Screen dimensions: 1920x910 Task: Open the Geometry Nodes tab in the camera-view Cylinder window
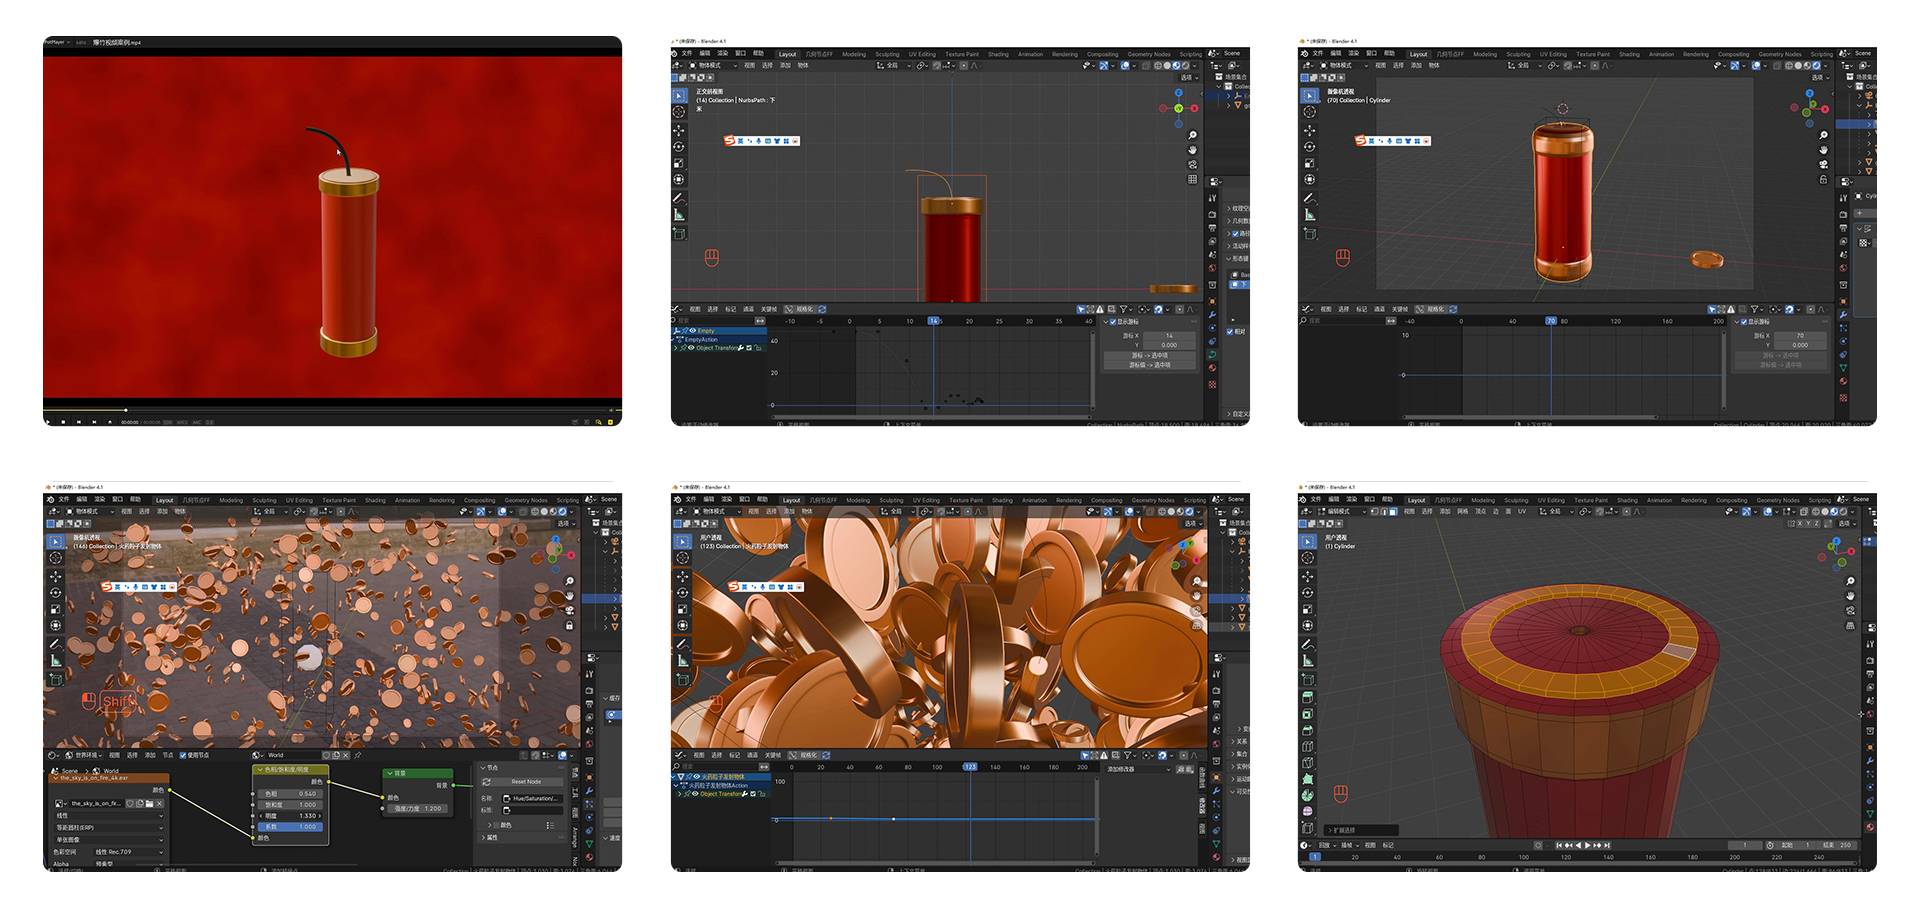pos(1779,54)
